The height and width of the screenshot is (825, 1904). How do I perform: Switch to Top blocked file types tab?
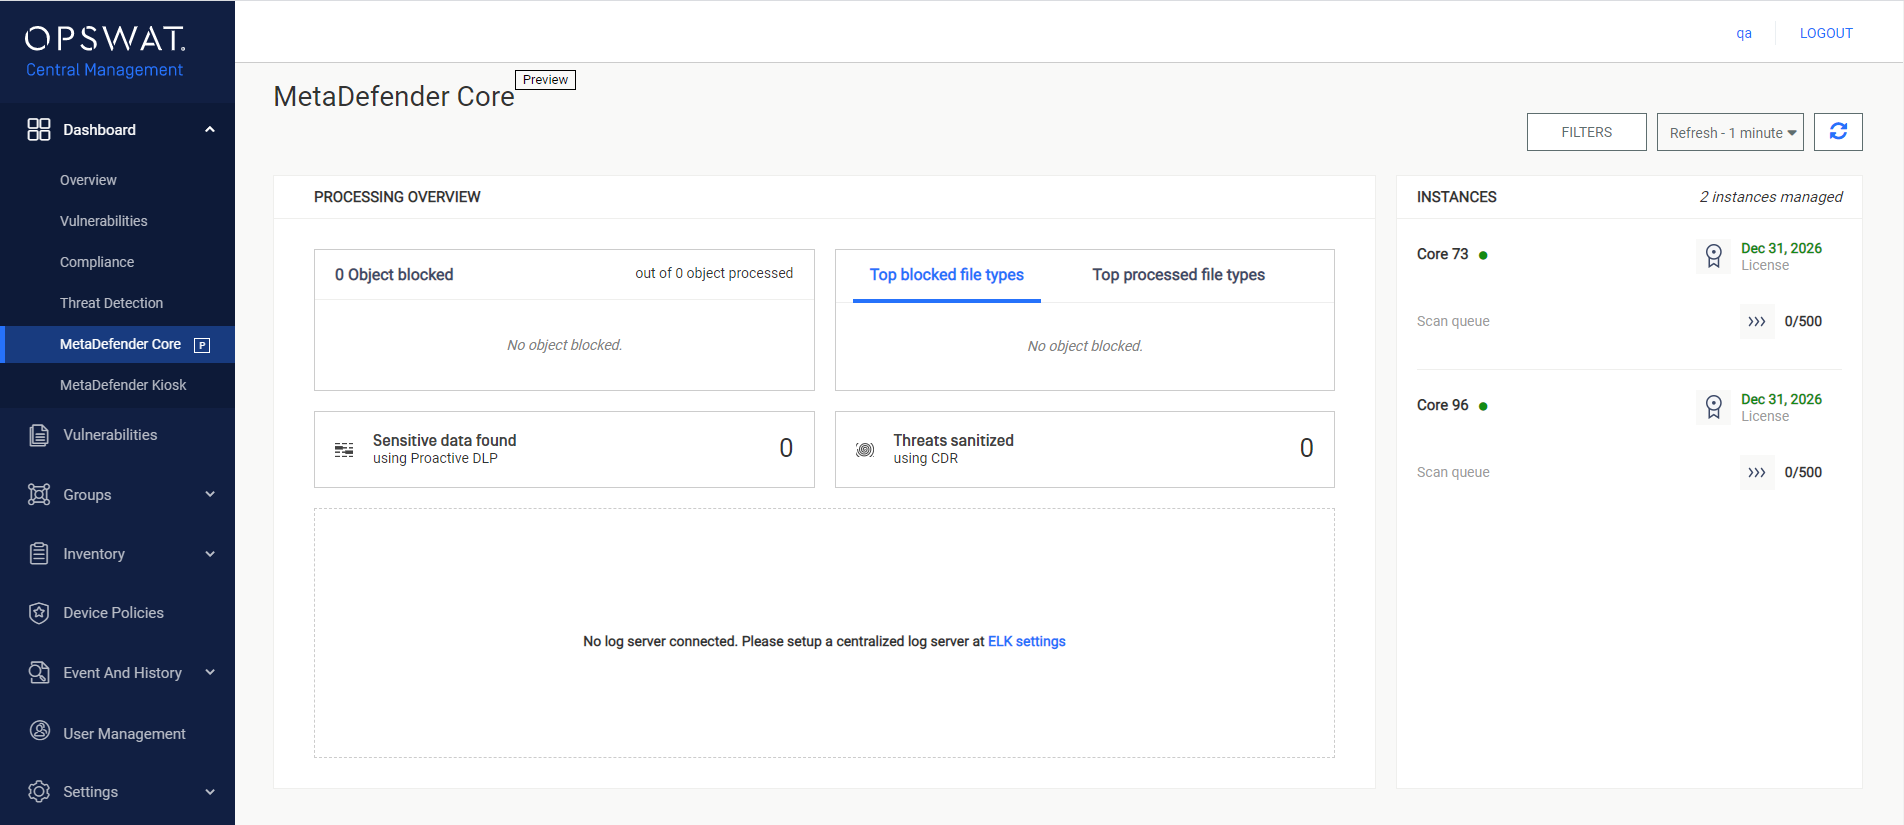pos(947,275)
